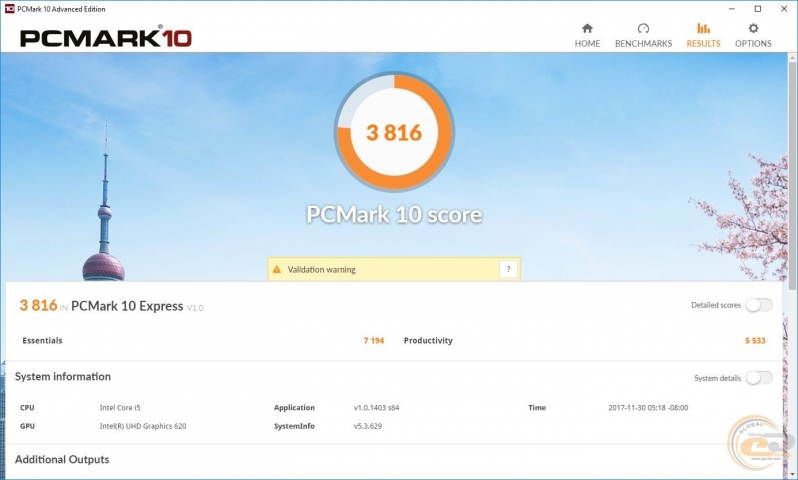Viewport: 798px width, 480px height.
Task: Select the Results bar chart icon
Action: click(x=703, y=28)
